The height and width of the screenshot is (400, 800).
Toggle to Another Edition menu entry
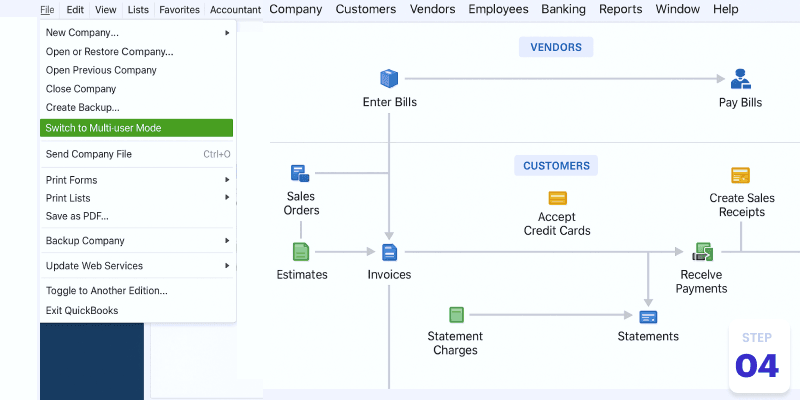click(107, 291)
